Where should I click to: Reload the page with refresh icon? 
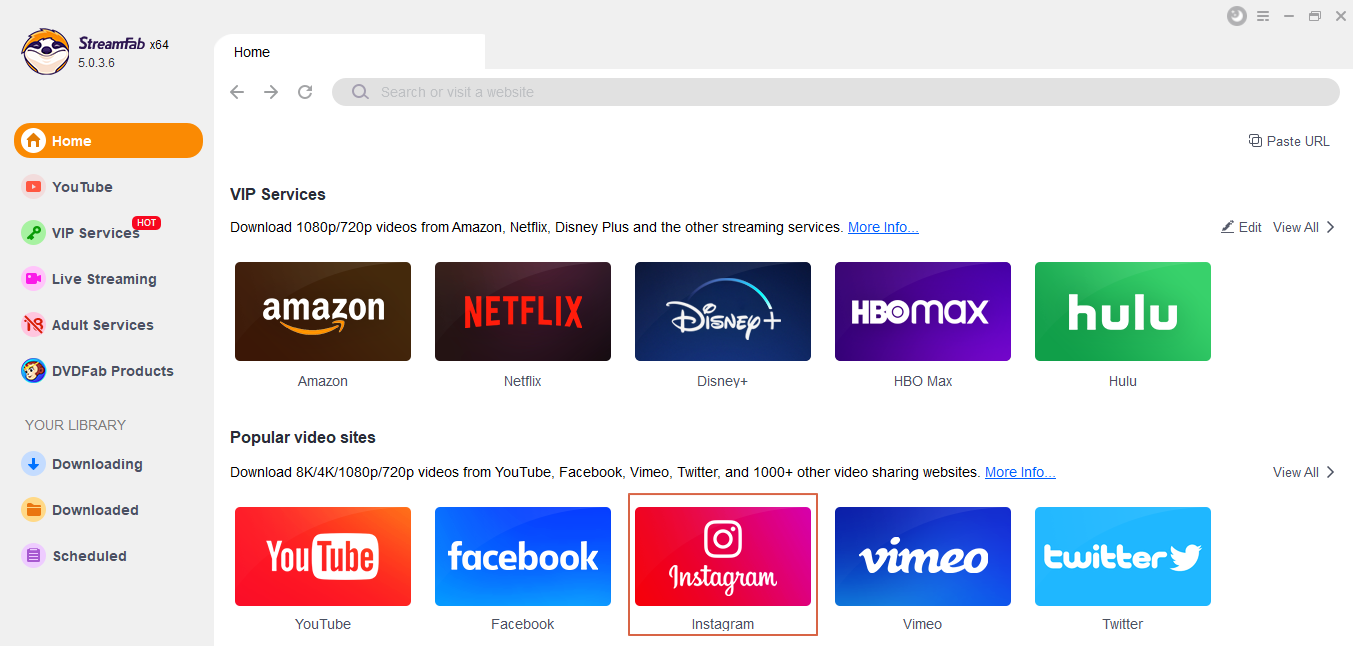click(x=305, y=92)
